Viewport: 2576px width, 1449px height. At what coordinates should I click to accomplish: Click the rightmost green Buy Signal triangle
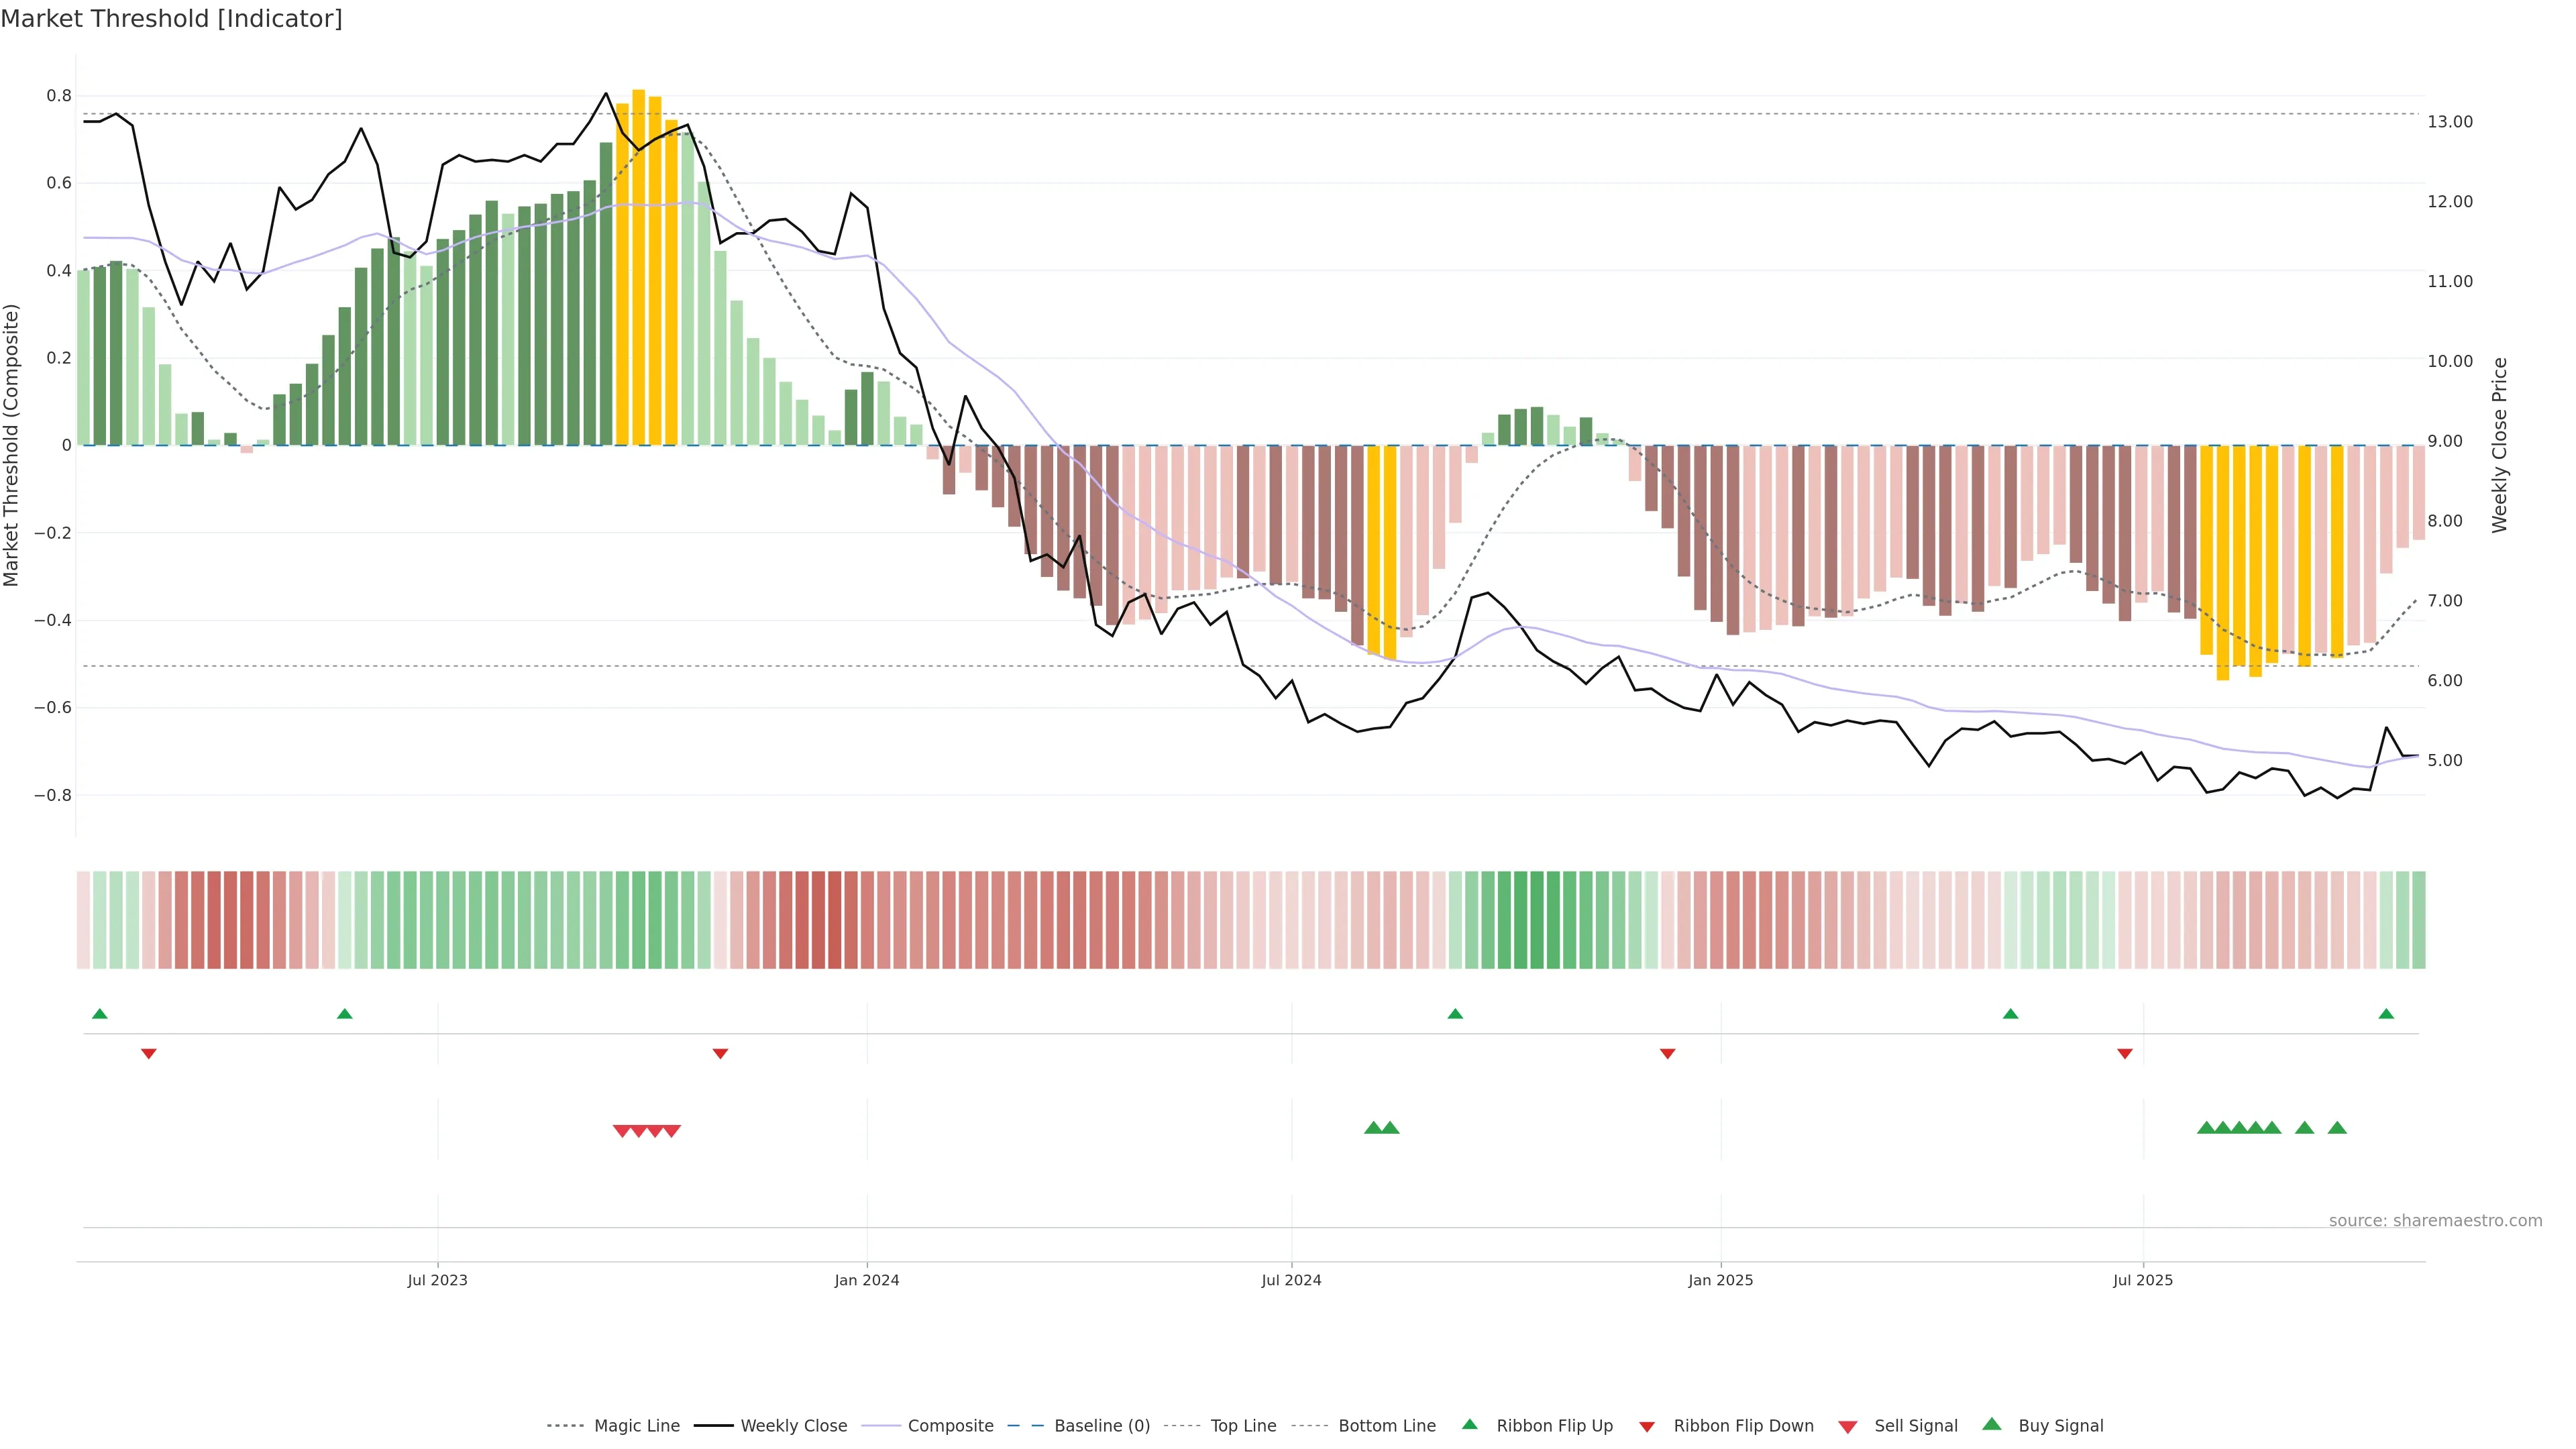point(2337,1128)
